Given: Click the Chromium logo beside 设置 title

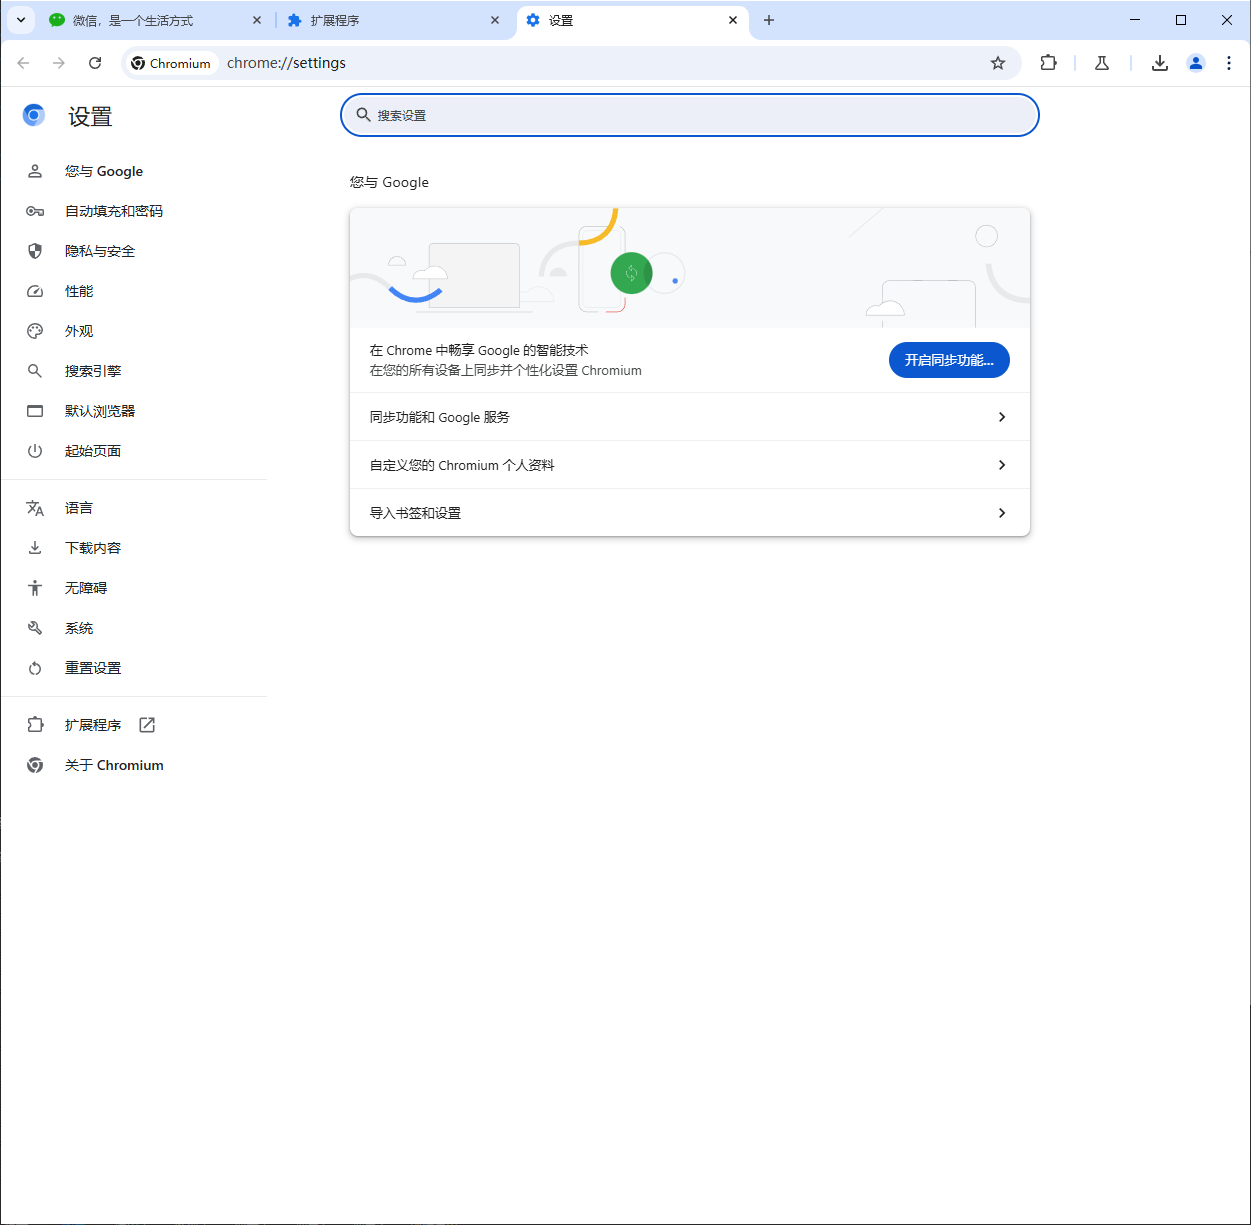Looking at the screenshot, I should click(x=34, y=116).
